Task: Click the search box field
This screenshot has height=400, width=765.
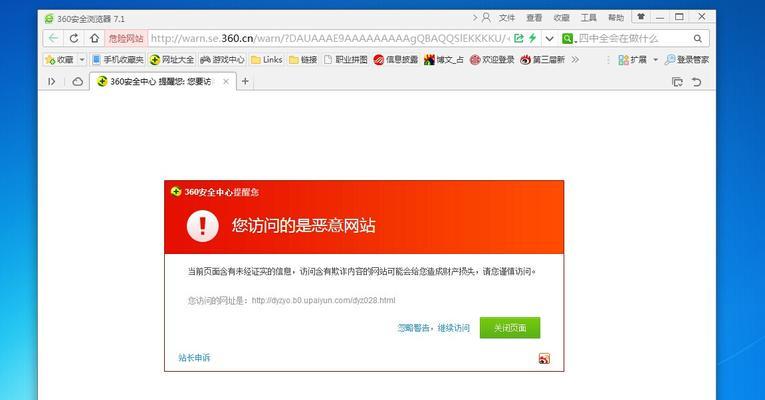Action: point(633,39)
